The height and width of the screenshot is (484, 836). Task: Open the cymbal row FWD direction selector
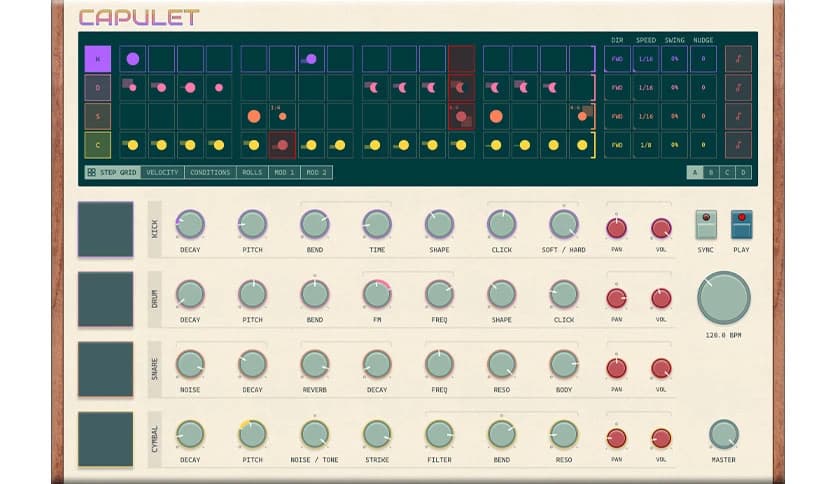point(617,145)
